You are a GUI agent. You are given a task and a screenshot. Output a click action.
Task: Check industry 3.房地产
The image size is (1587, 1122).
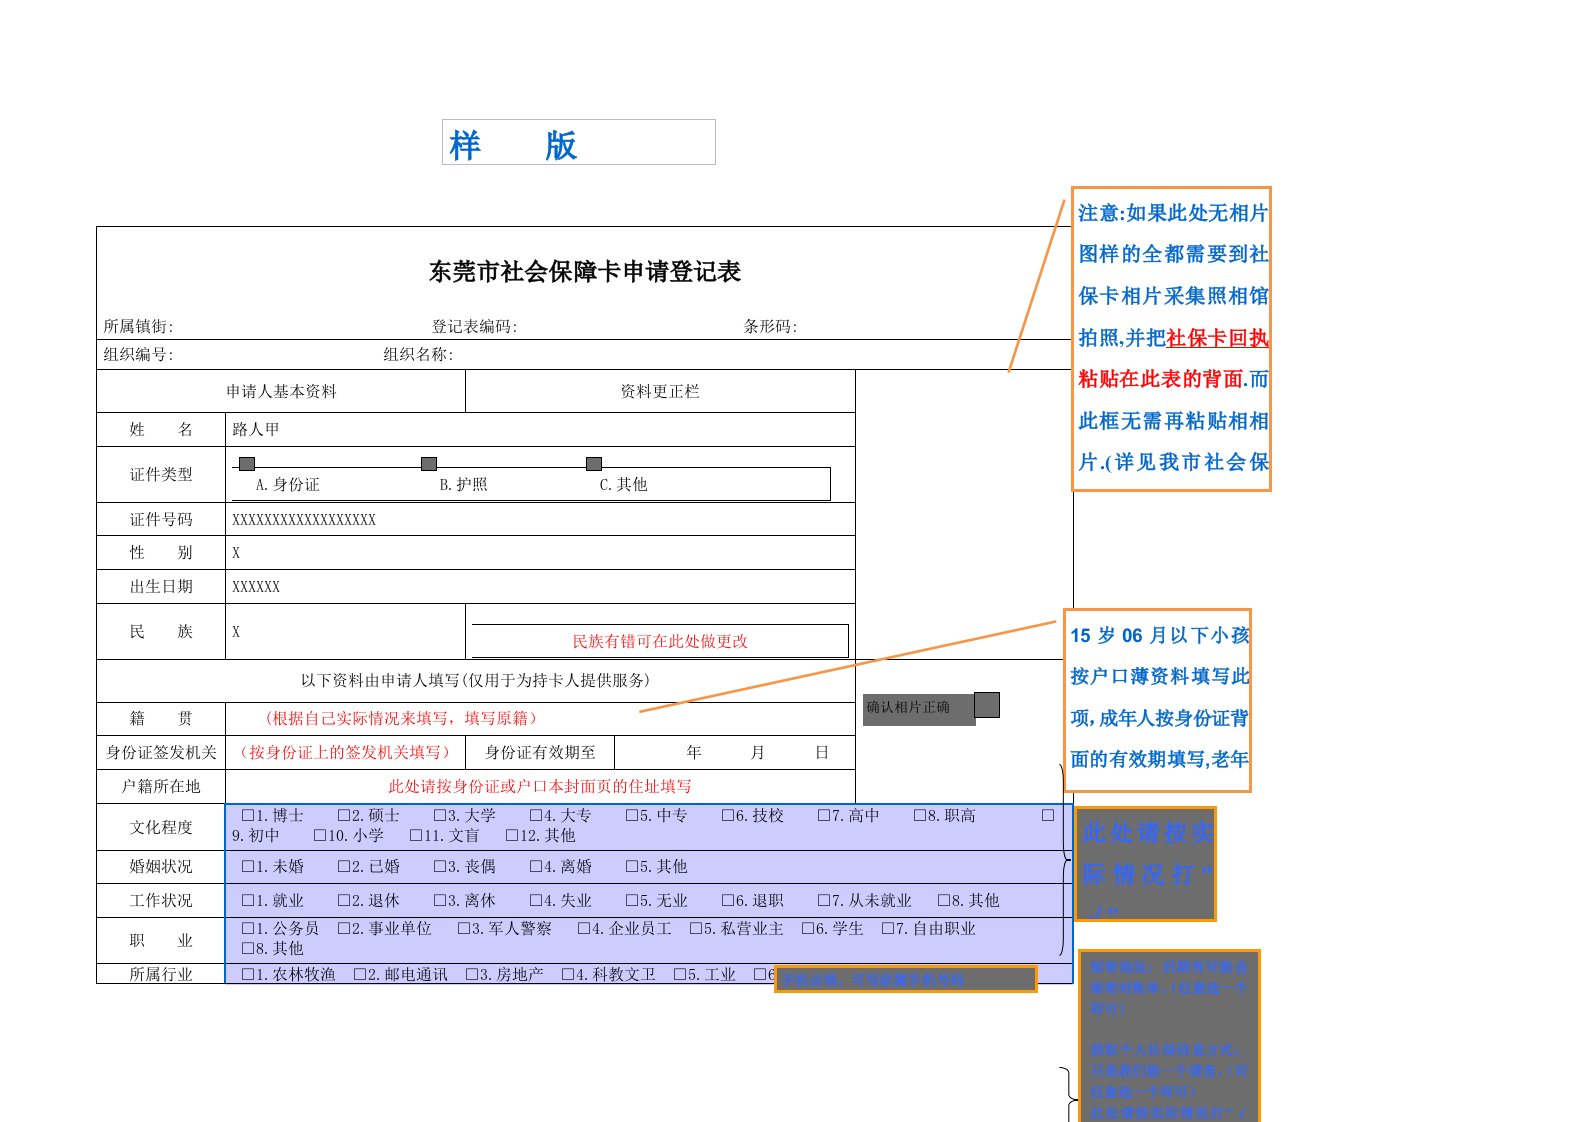(x=472, y=975)
